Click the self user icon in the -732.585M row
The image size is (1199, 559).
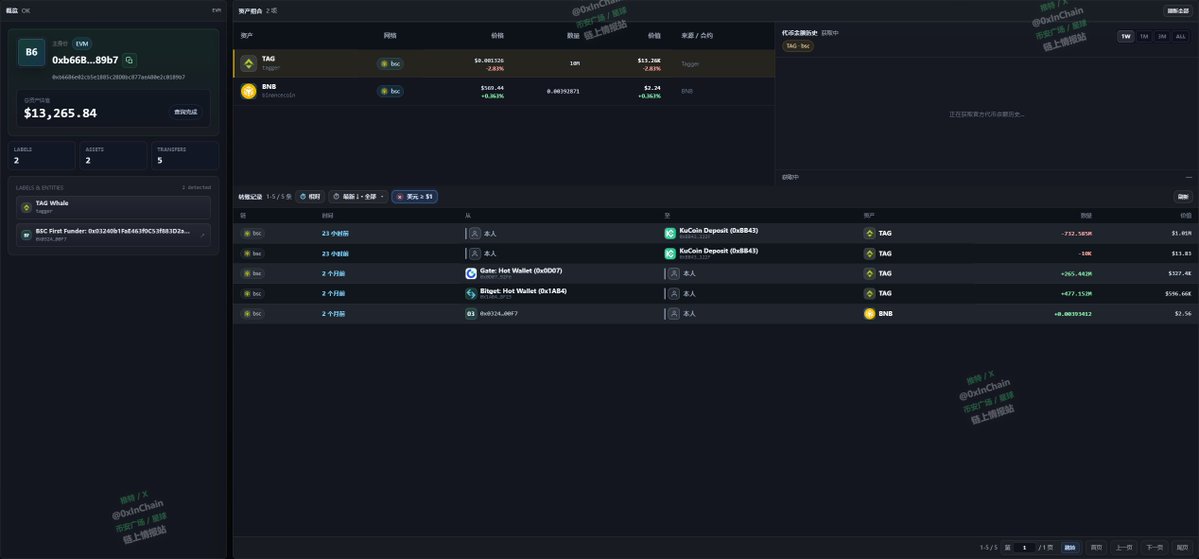point(475,233)
